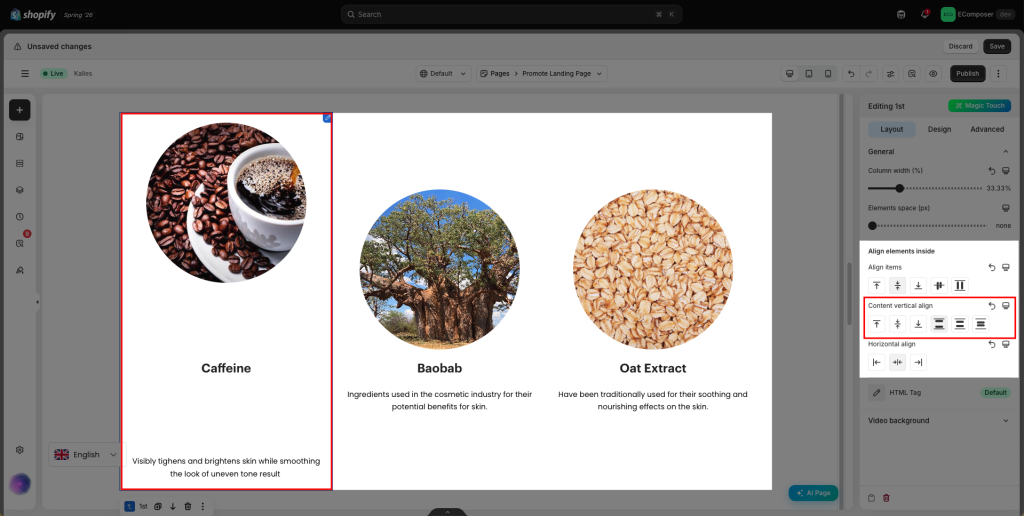This screenshot has height=516, width=1024.
Task: Open the Default language dropdown
Action: coord(443,74)
